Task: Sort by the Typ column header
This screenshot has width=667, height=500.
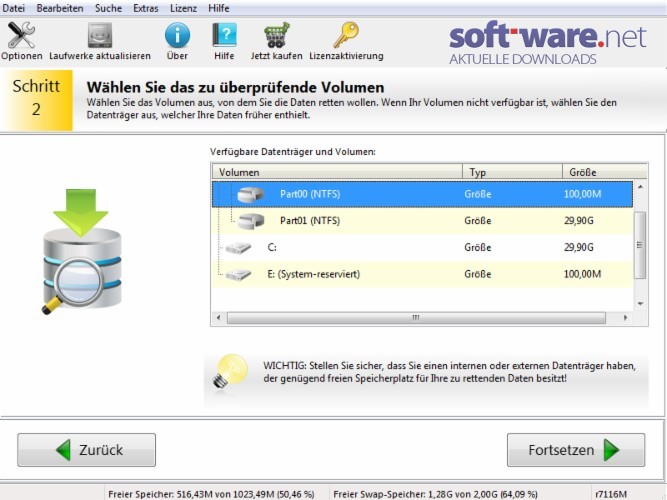Action: (x=512, y=172)
